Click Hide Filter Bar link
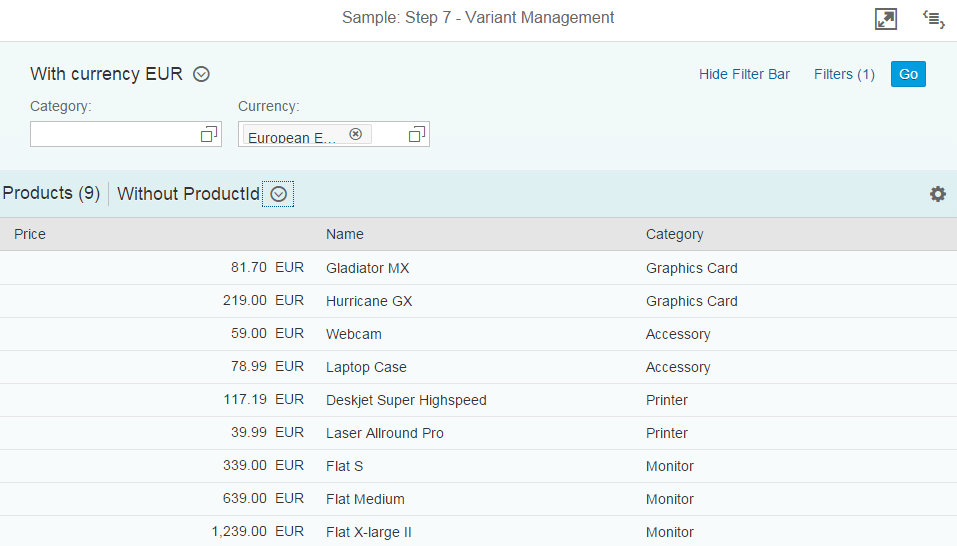957x546 pixels. click(744, 74)
